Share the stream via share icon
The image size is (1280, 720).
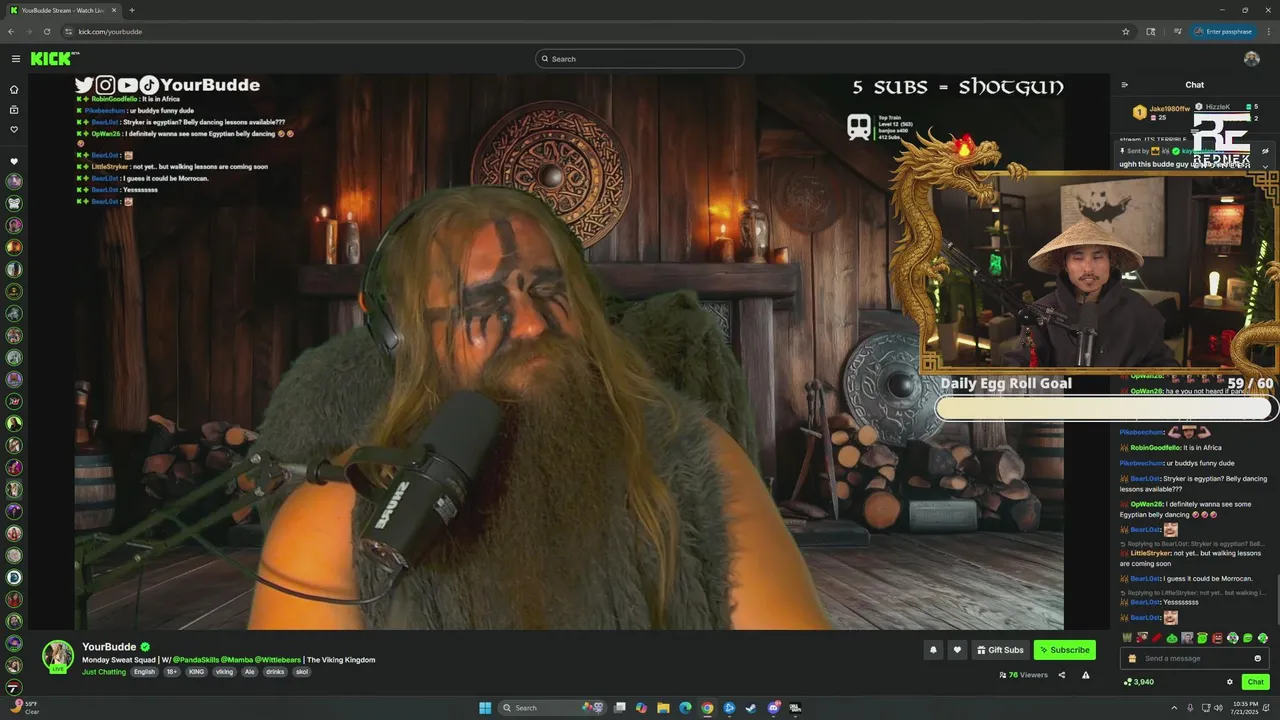coord(1062,675)
